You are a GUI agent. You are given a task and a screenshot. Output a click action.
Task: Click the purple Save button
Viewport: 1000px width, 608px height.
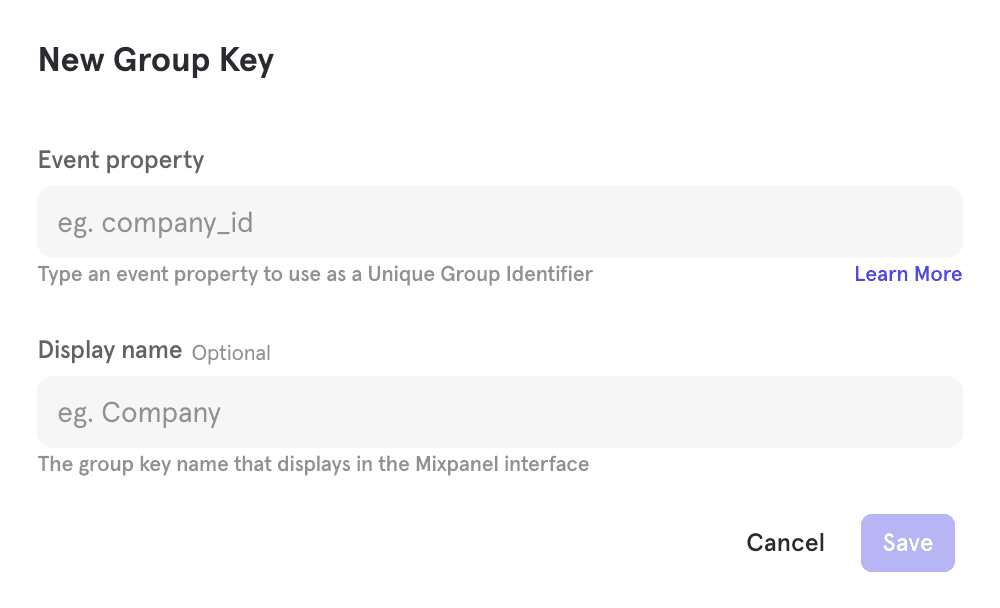click(907, 543)
